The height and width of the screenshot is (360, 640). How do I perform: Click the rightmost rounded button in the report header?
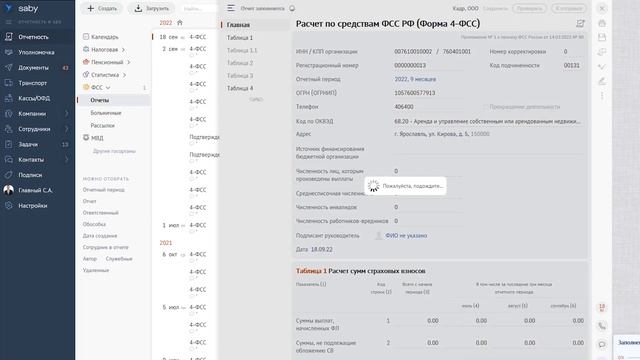(569, 8)
